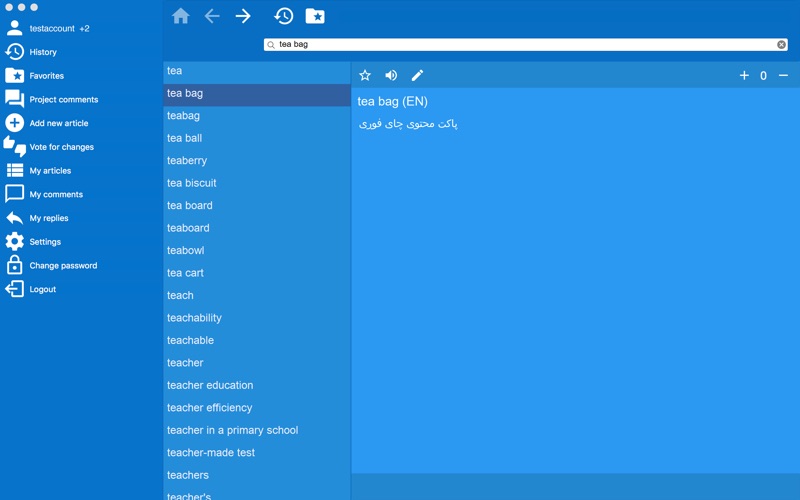Clear the search field with the X icon
The width and height of the screenshot is (800, 500).
[781, 45]
